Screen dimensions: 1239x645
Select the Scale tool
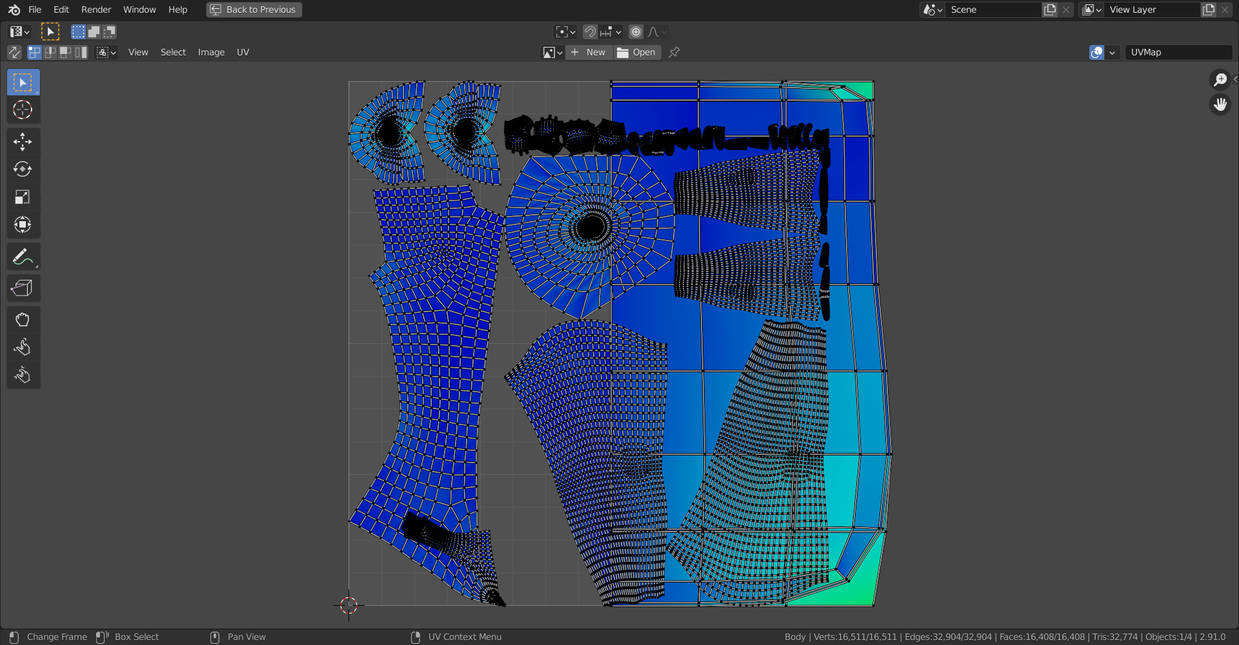coord(23,197)
